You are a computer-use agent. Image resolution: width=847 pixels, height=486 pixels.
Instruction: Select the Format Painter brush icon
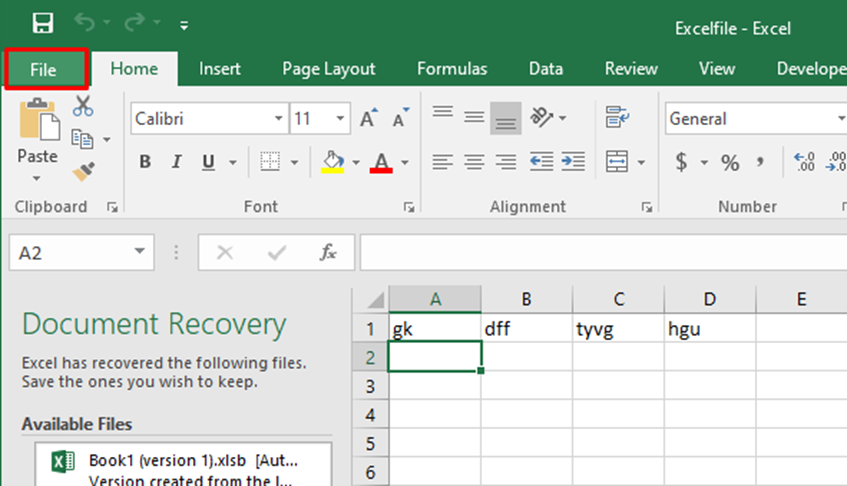[83, 172]
